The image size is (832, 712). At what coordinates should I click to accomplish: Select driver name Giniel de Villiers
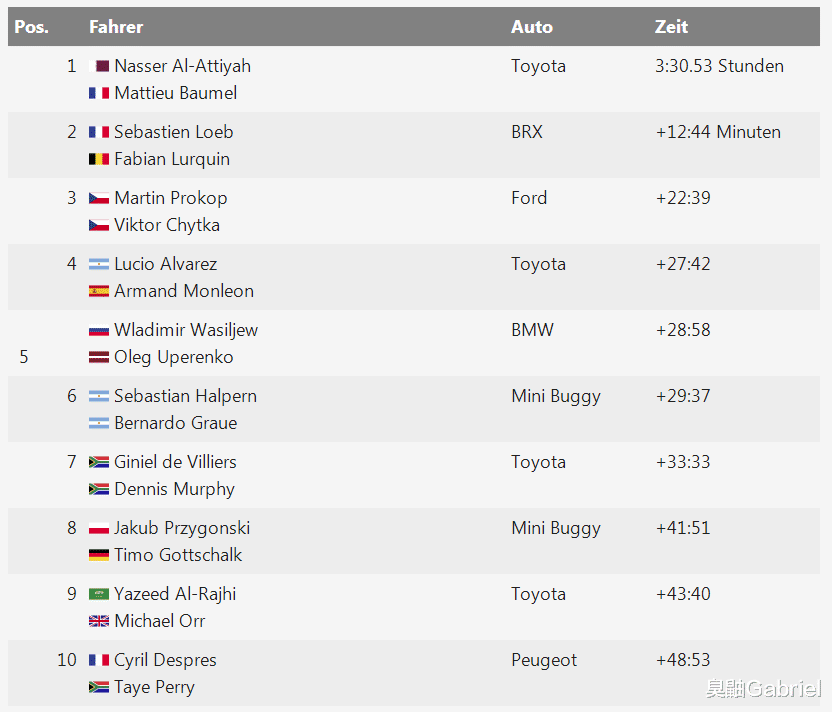[175, 462]
